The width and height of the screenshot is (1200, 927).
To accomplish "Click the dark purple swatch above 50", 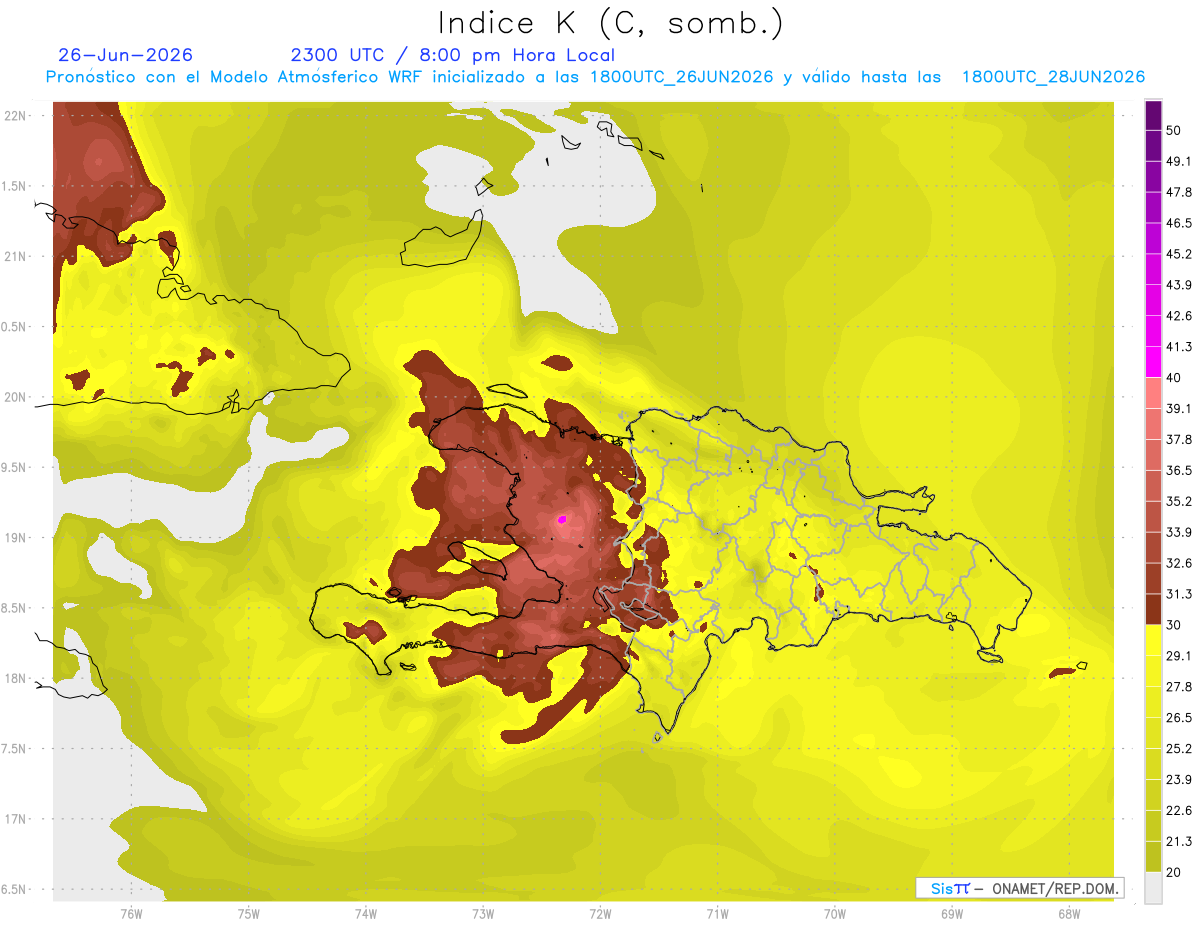I will pos(1153,115).
